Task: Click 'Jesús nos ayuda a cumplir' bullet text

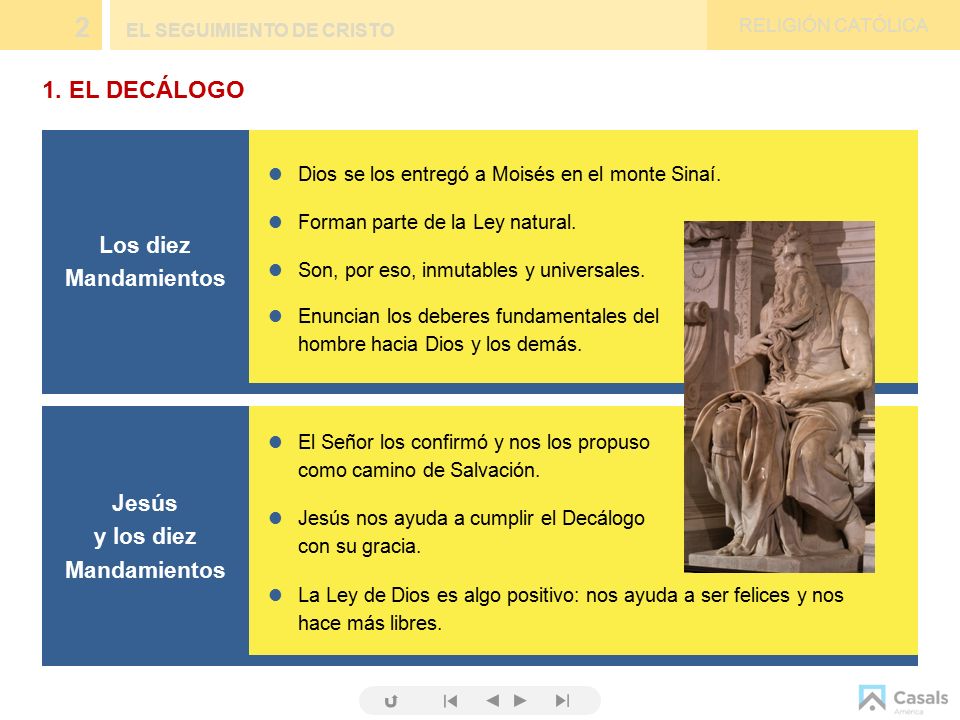Action: (471, 532)
